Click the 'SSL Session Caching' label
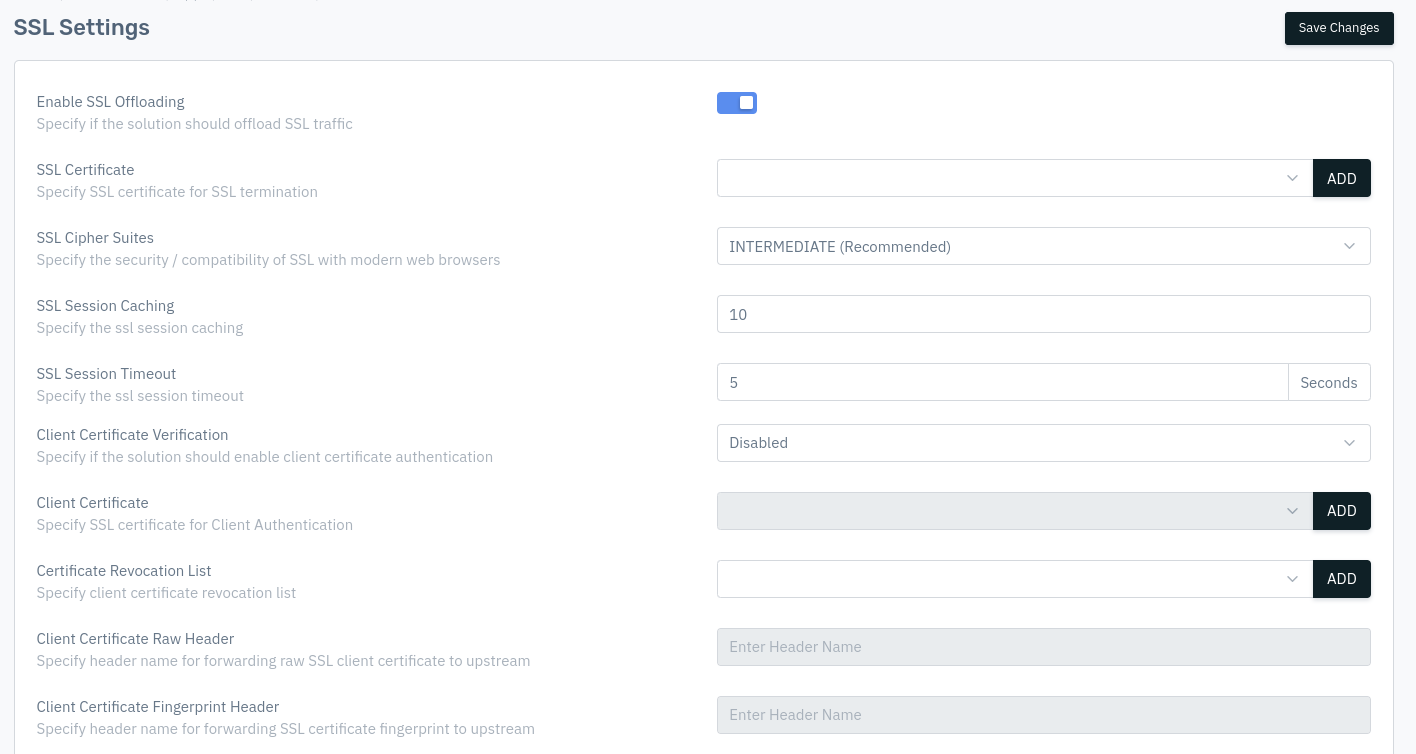Viewport: 1416px width, 754px height. coord(106,306)
